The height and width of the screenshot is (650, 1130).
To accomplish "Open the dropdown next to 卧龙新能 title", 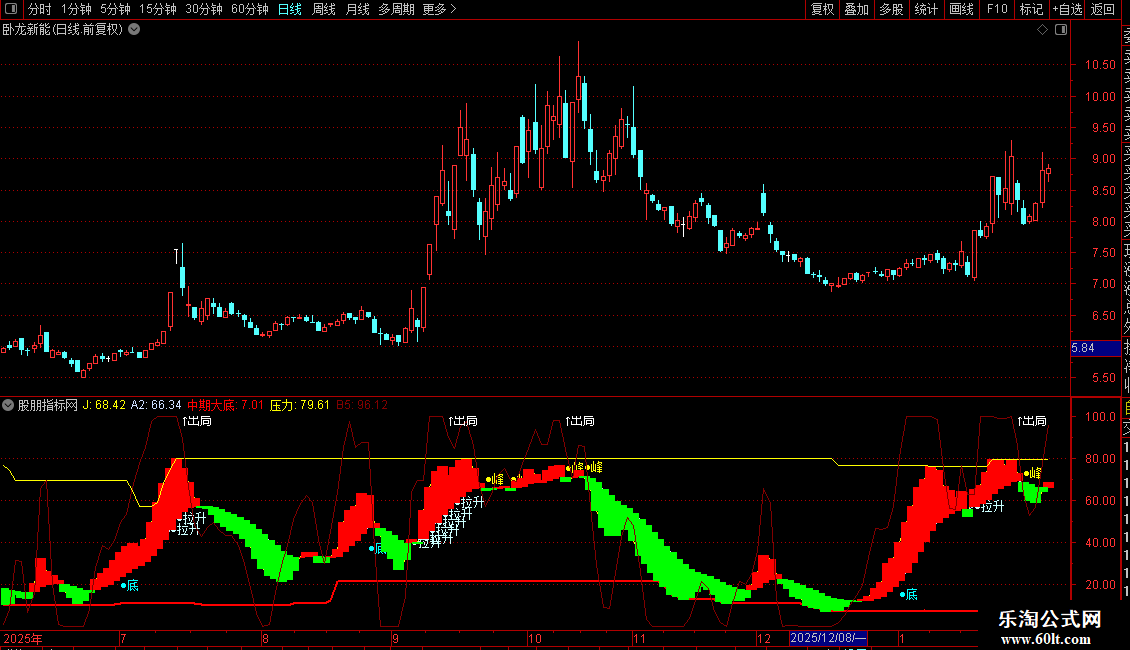I will (134, 30).
